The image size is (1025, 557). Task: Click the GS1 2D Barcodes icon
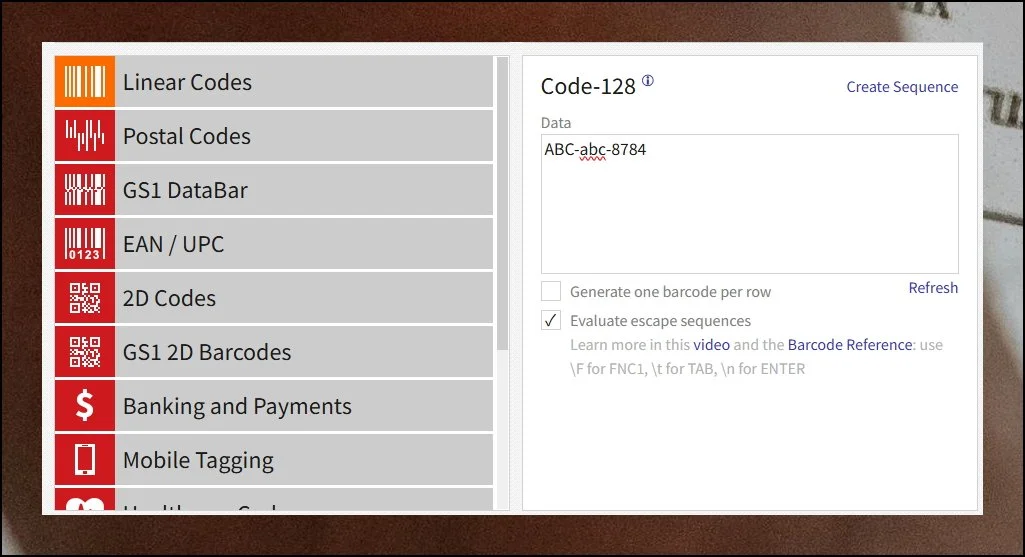pos(85,352)
